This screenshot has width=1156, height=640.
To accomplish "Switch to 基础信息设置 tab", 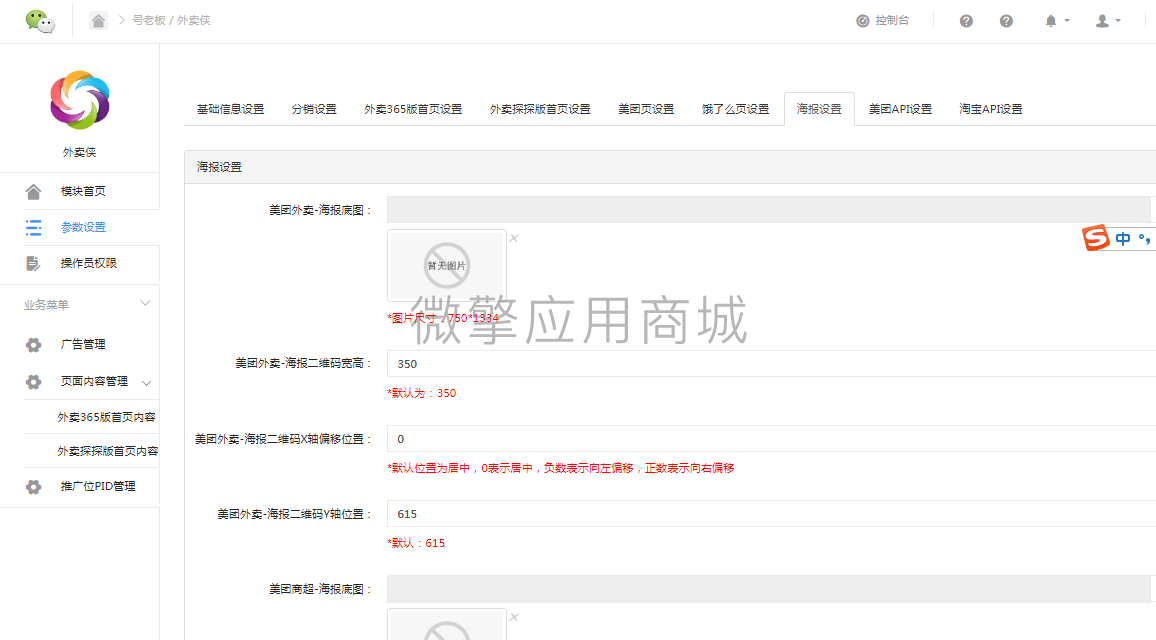I will (230, 109).
